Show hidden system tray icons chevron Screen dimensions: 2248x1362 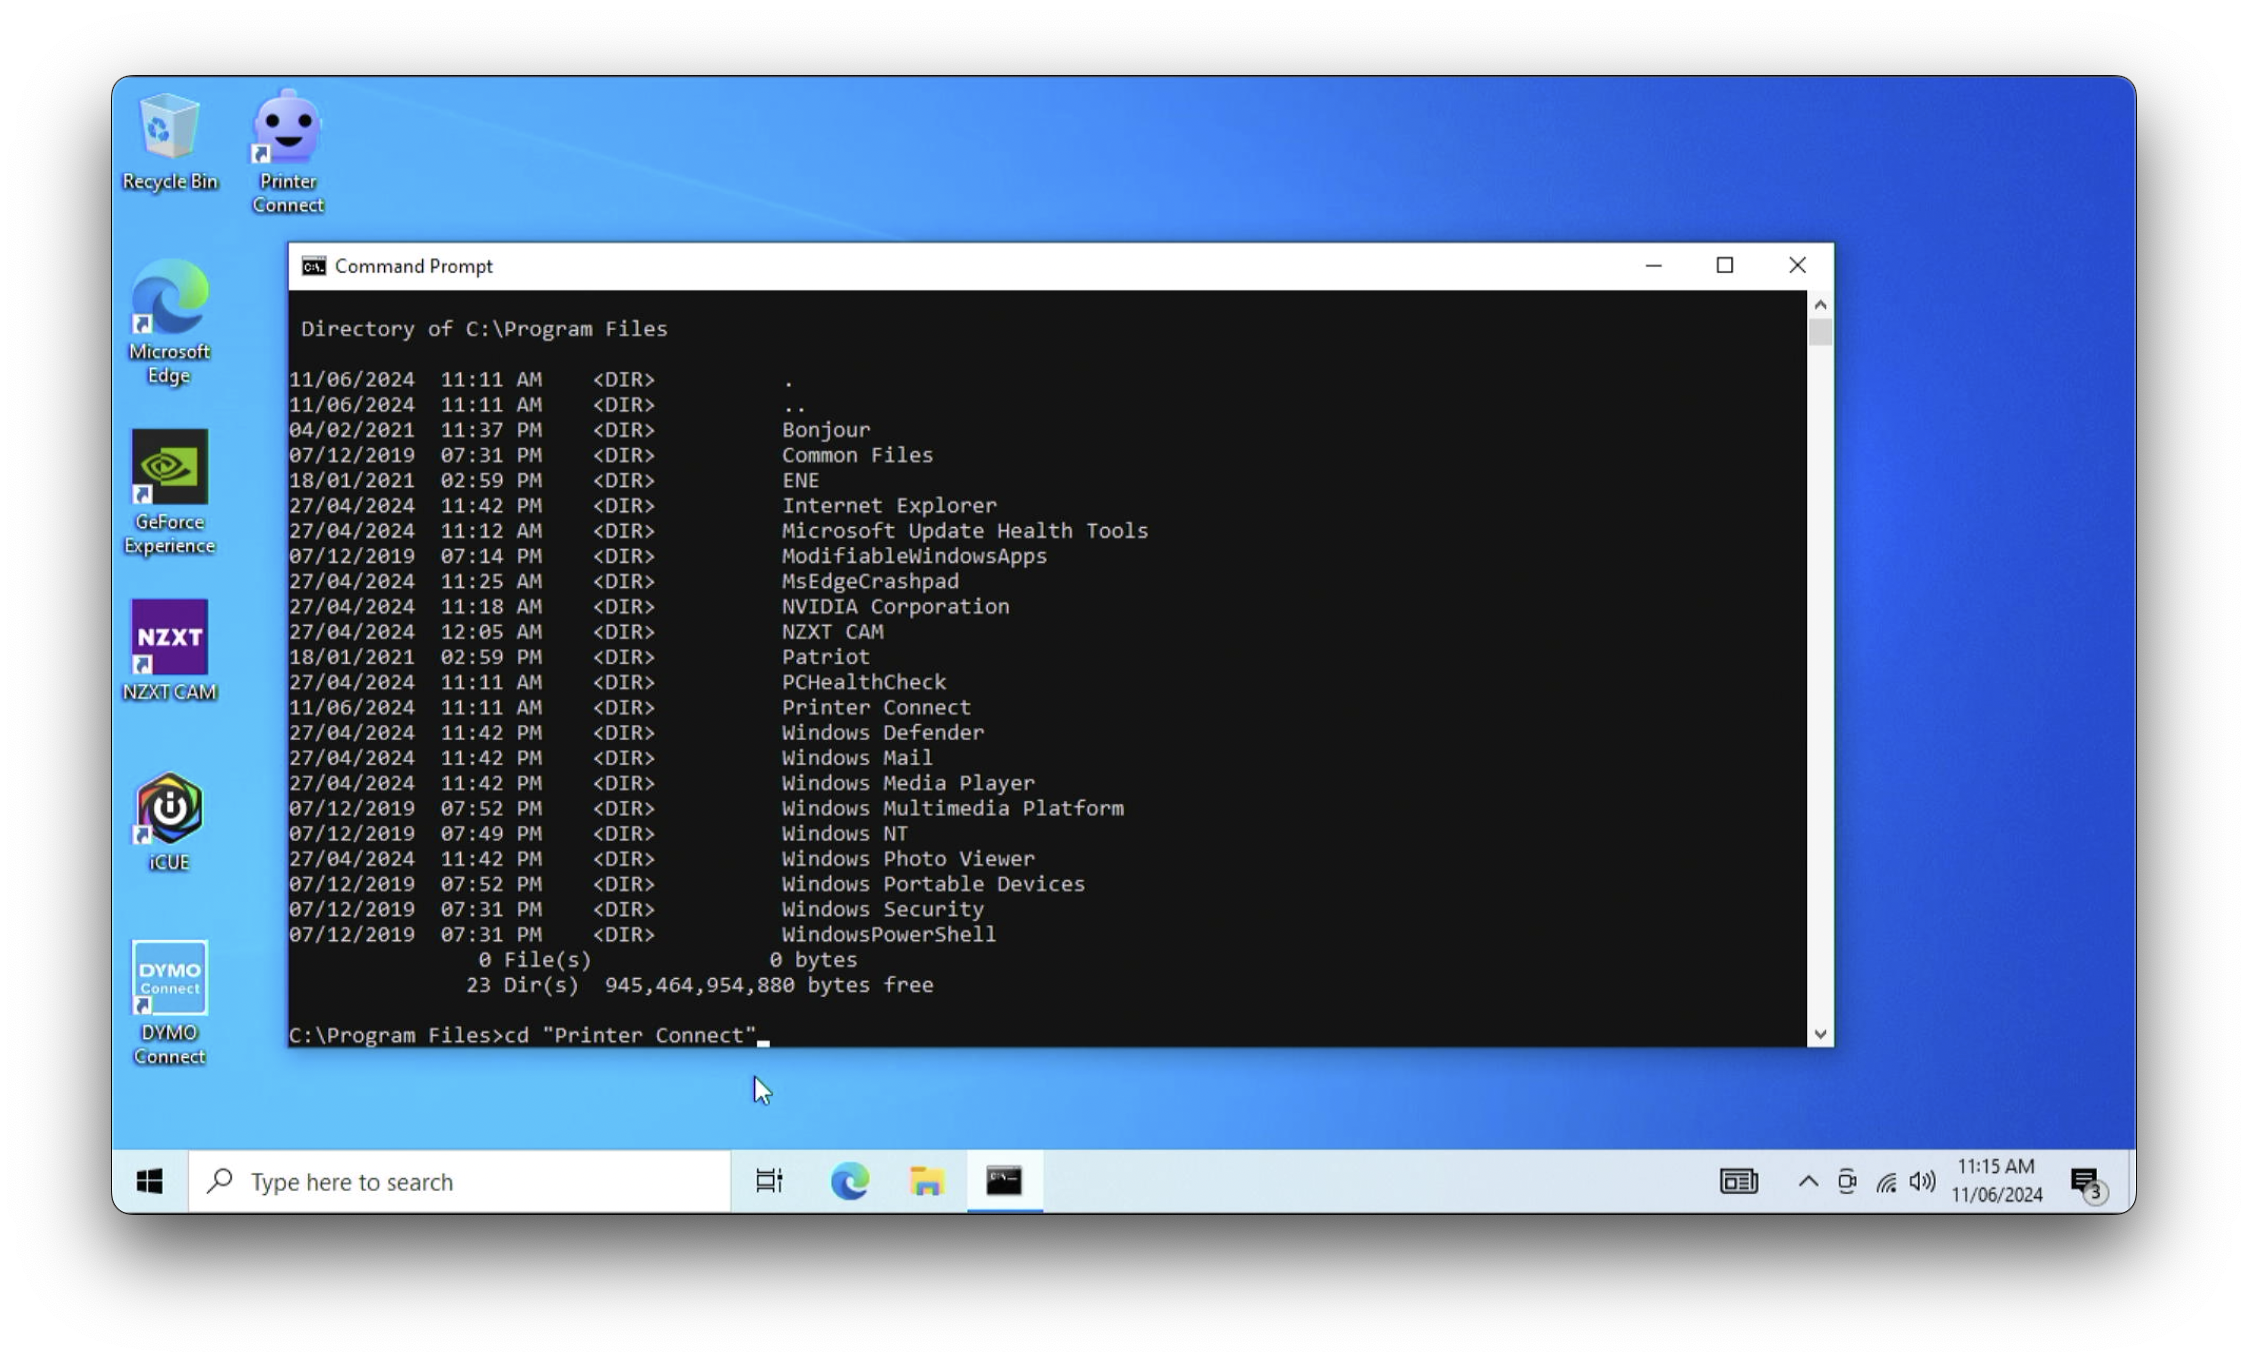[x=1808, y=1182]
